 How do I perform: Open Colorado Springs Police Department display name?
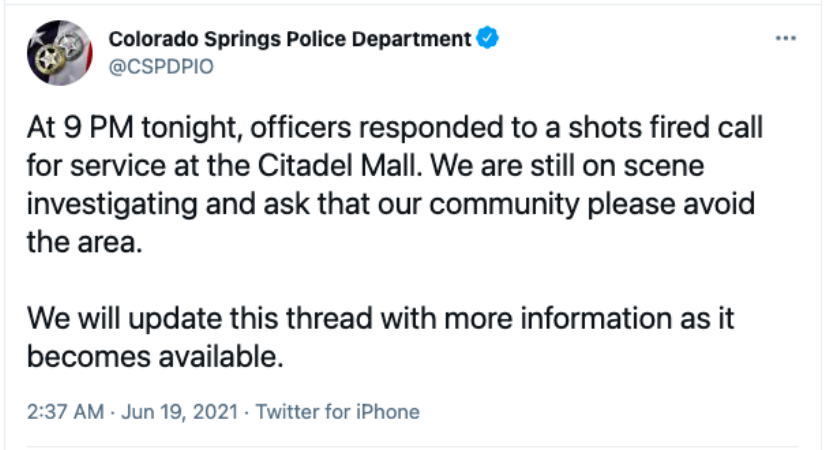pyautogui.click(x=290, y=38)
